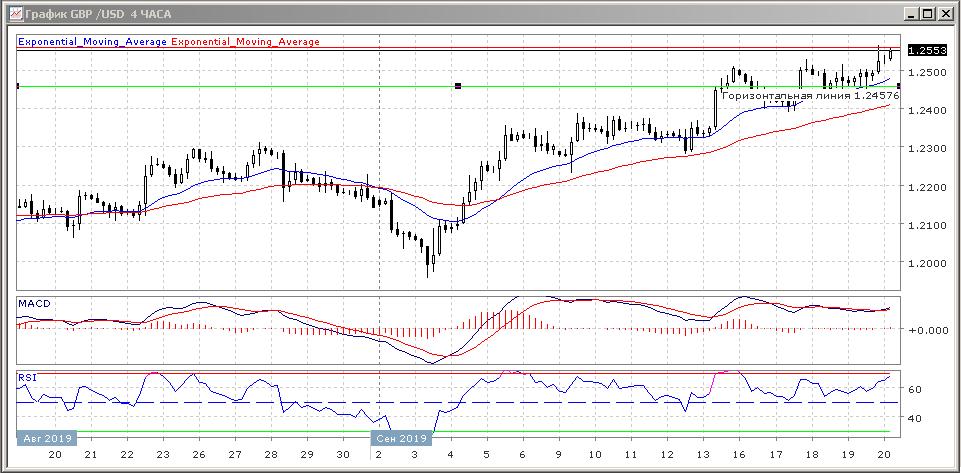This screenshot has height=473, width=961.
Task: Click the +0.000 MACD scale label
Action: point(926,329)
